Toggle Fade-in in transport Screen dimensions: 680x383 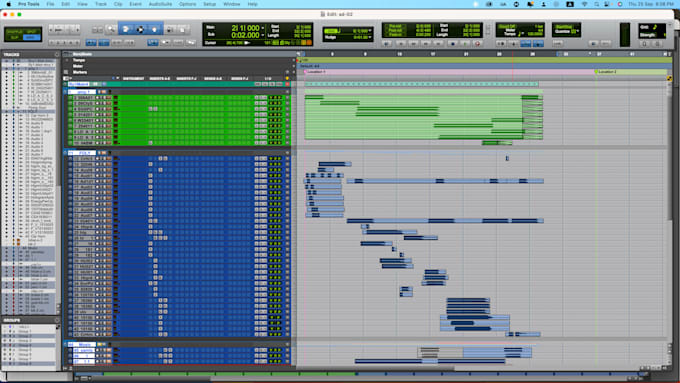click(x=395, y=34)
